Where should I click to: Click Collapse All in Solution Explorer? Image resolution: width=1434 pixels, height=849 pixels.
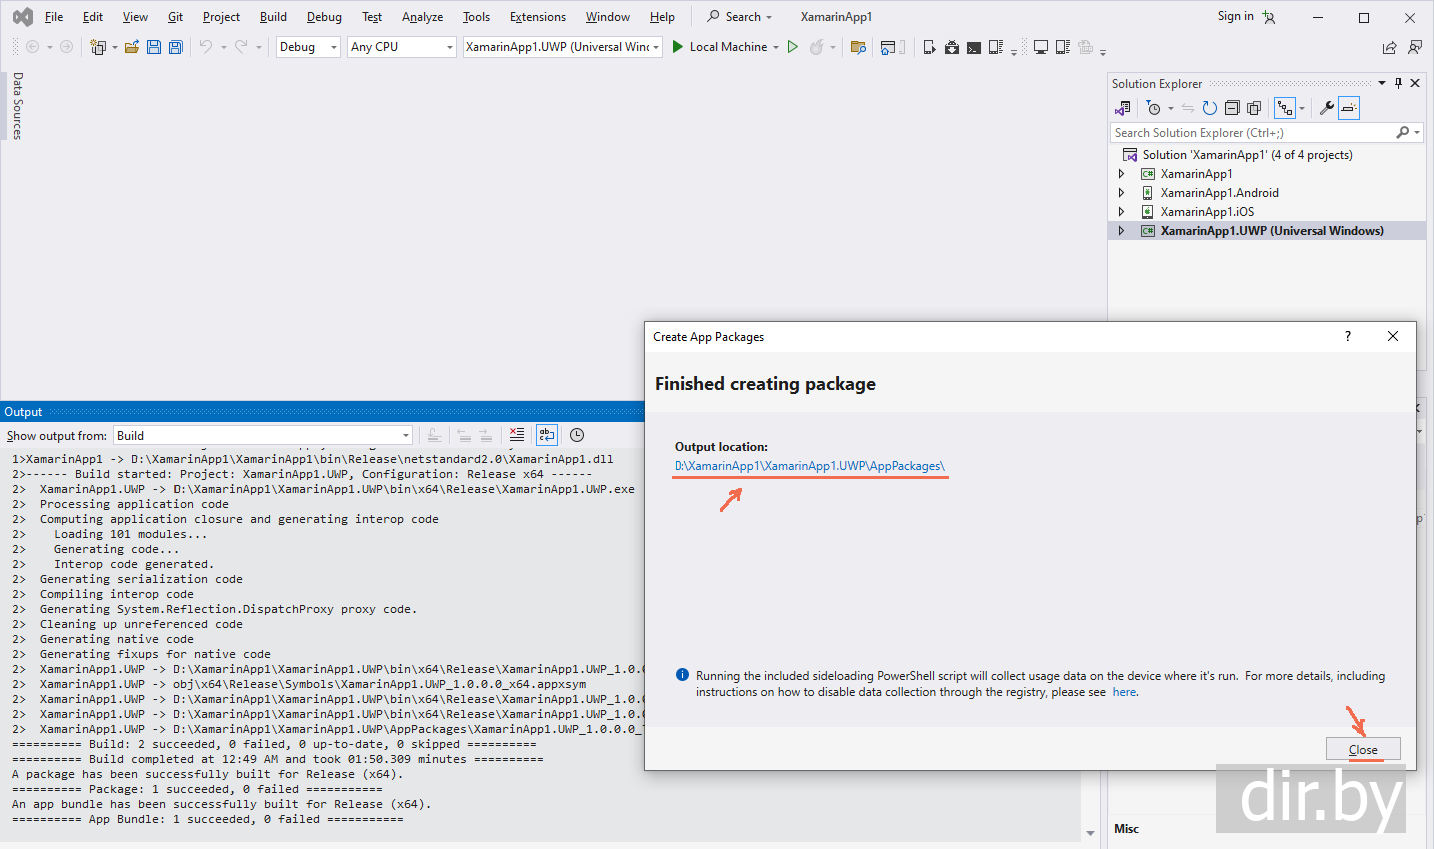tap(1232, 108)
